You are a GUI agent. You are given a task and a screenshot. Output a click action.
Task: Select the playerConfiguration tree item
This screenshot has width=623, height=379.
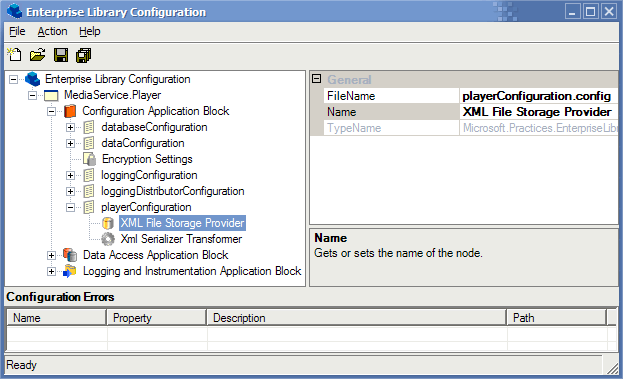(146, 207)
